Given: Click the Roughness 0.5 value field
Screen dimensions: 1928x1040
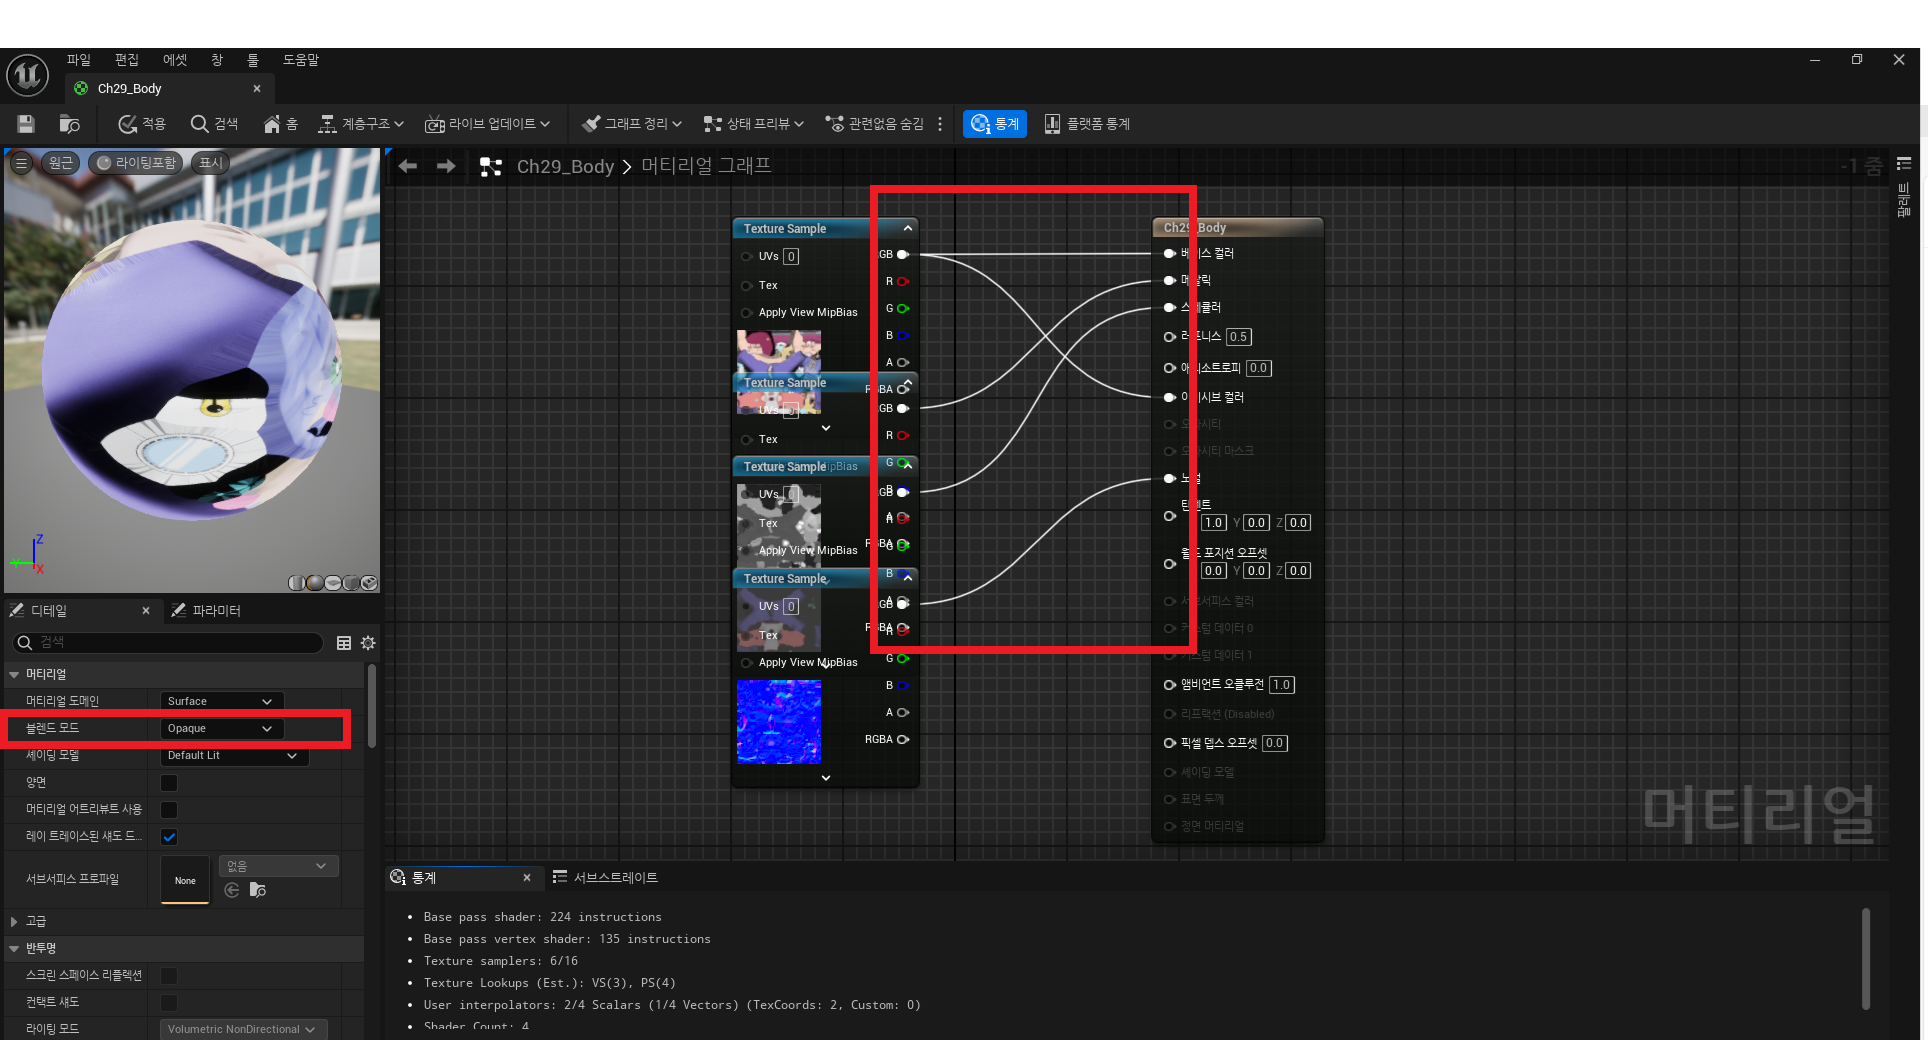Looking at the screenshot, I should coord(1239,337).
